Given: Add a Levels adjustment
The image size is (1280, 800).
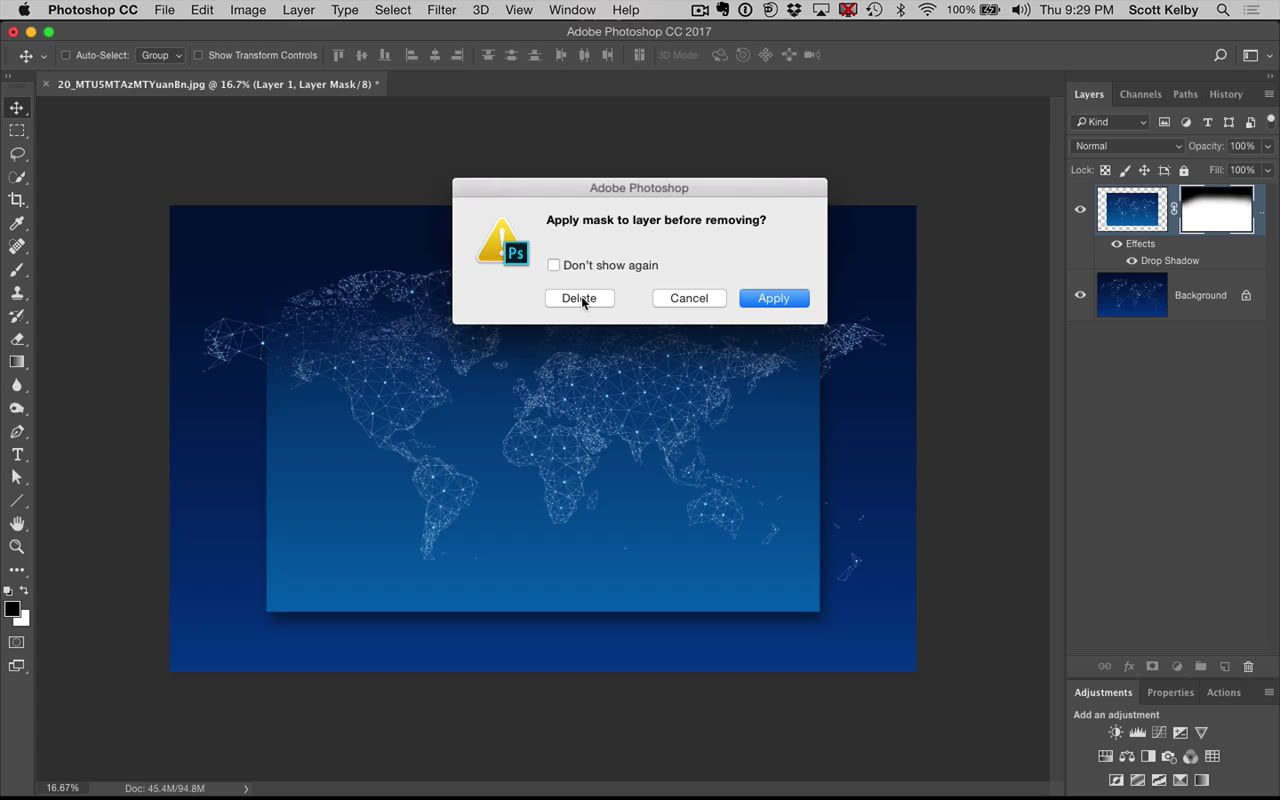Looking at the screenshot, I should click(1137, 732).
